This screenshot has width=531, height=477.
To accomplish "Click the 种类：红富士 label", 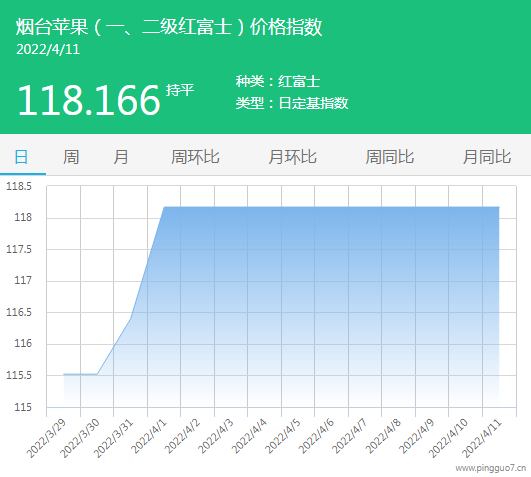I will click(278, 81).
